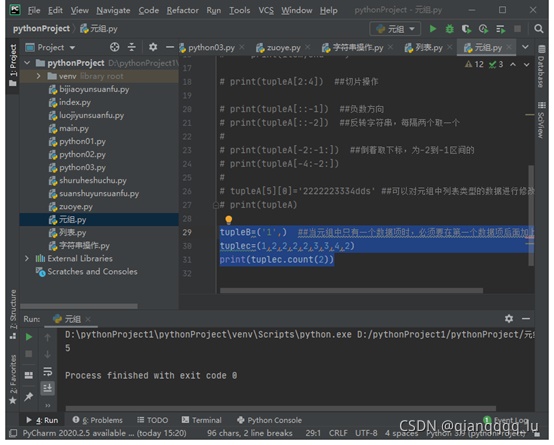Viewport: 554px width, 445px height.
Task: Go to previous highlighted problem arrow
Action: click(x=513, y=64)
